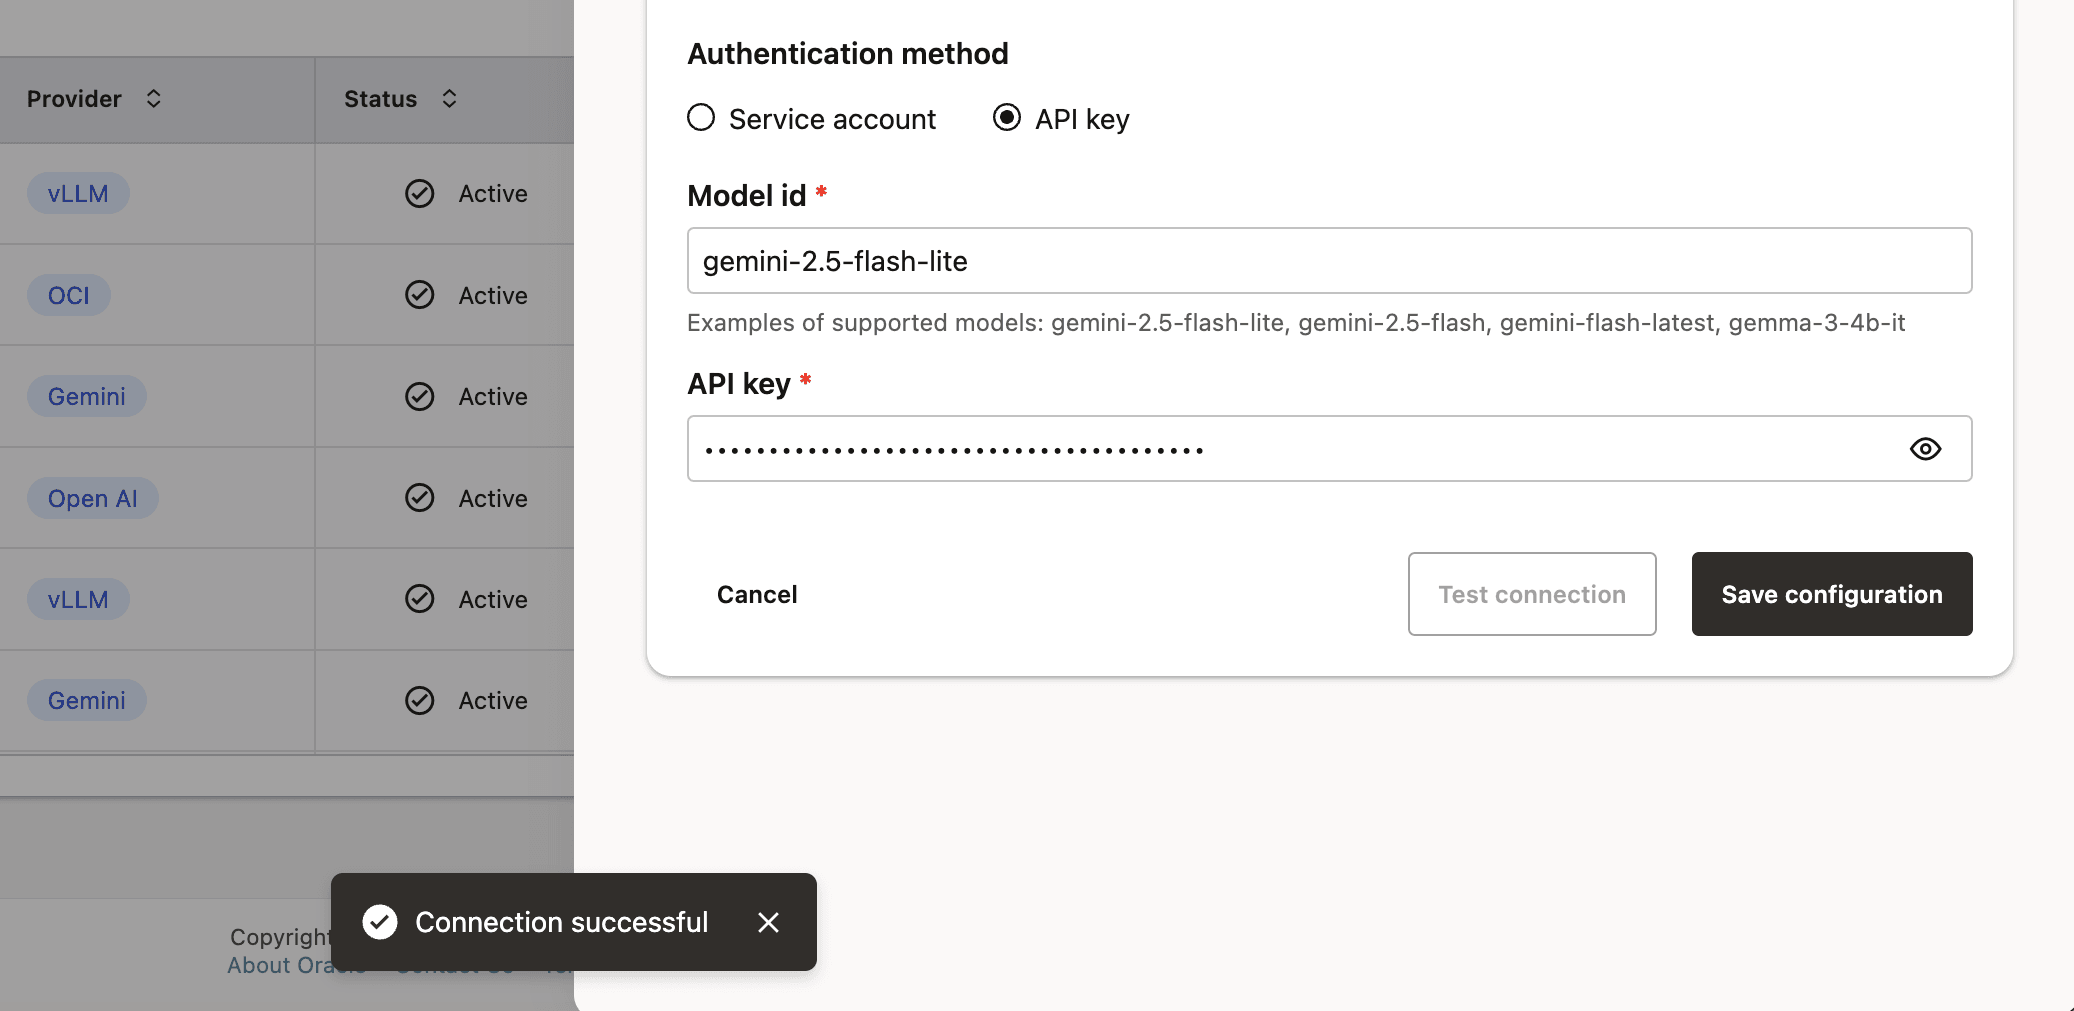Open the OCI provider tag
Screen dimensions: 2074x1011
[69, 295]
